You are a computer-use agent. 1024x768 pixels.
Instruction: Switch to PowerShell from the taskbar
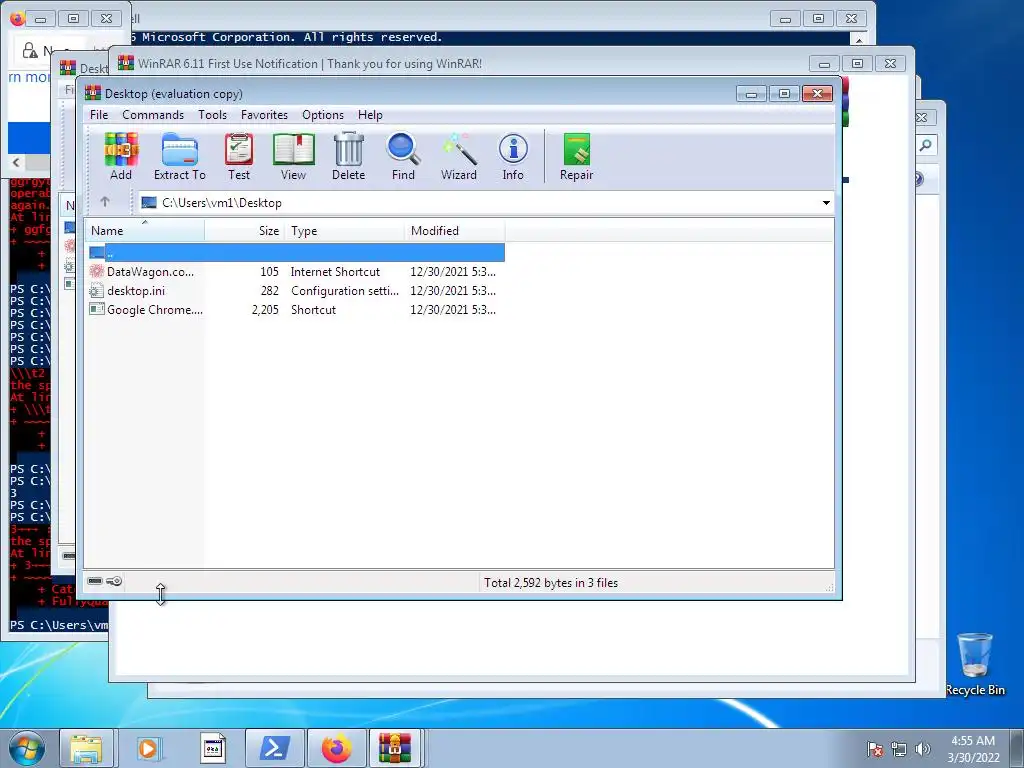274,748
